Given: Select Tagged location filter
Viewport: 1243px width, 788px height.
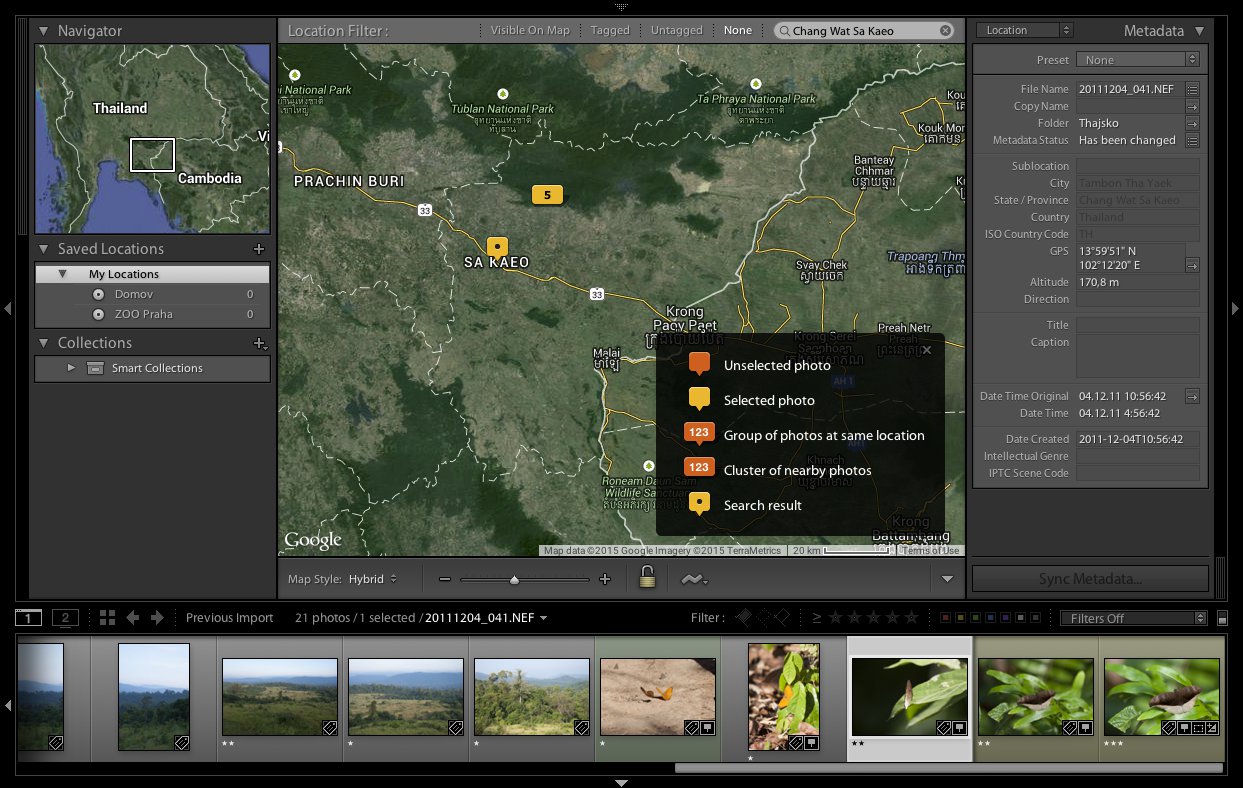Looking at the screenshot, I should click(610, 30).
